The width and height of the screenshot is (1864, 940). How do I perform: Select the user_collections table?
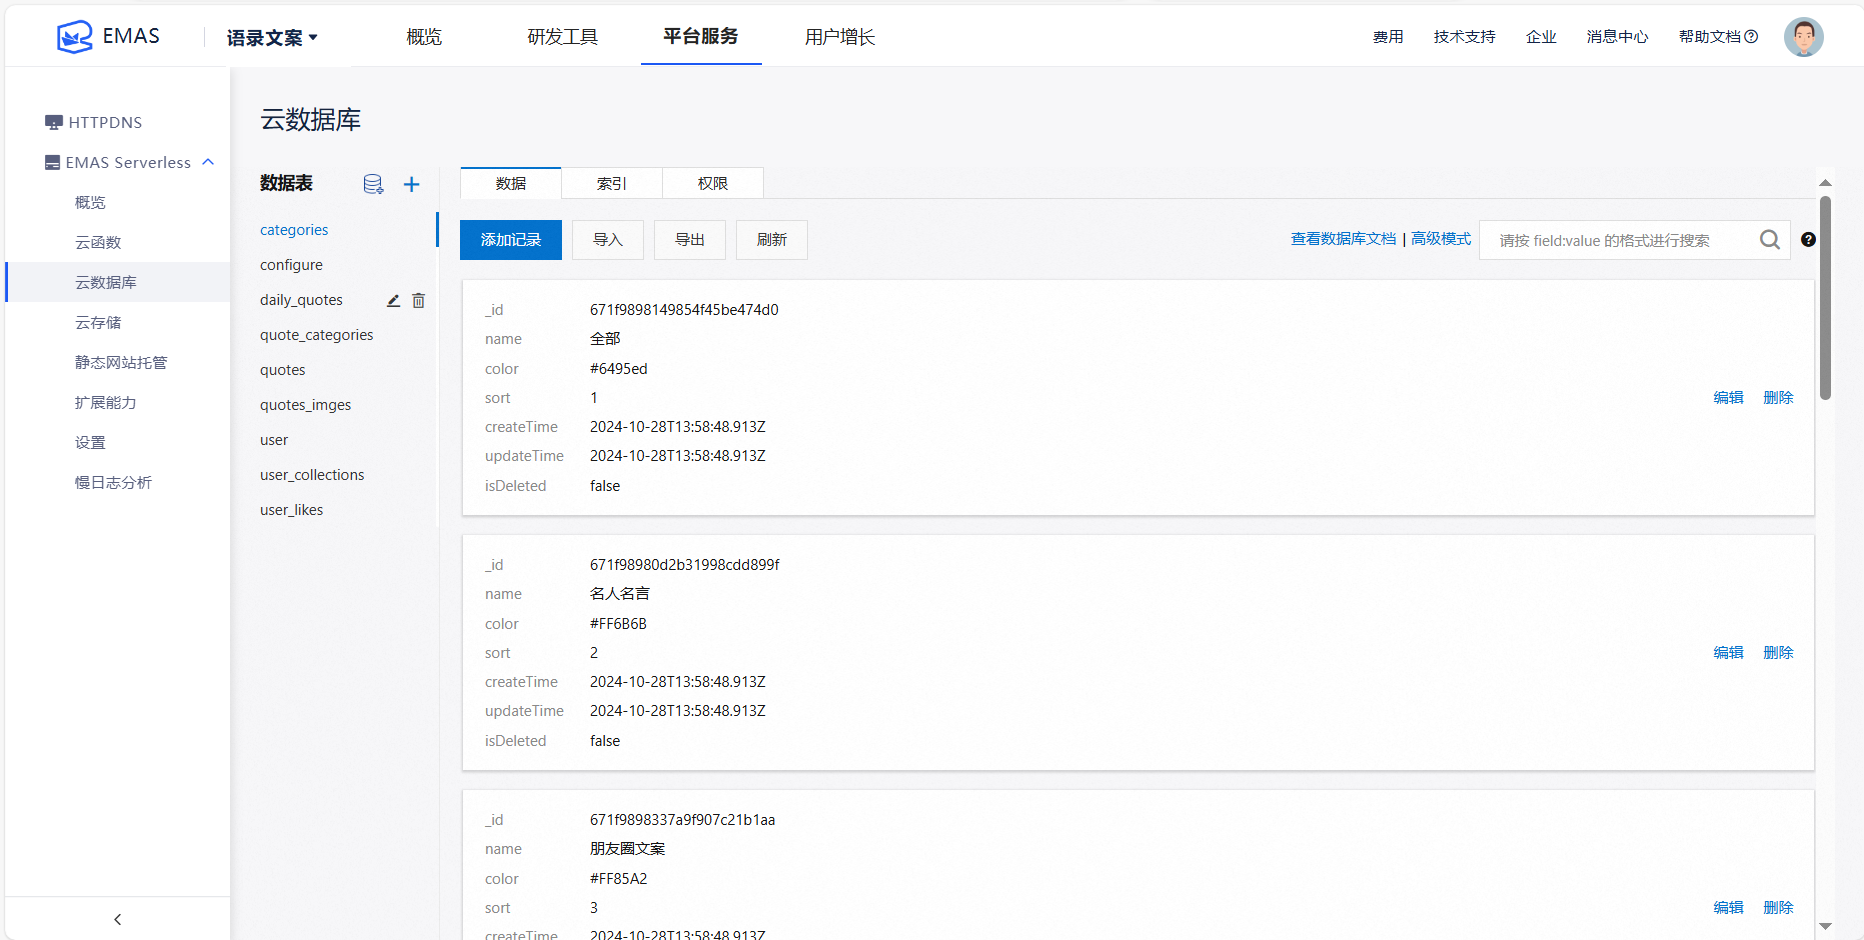[312, 475]
